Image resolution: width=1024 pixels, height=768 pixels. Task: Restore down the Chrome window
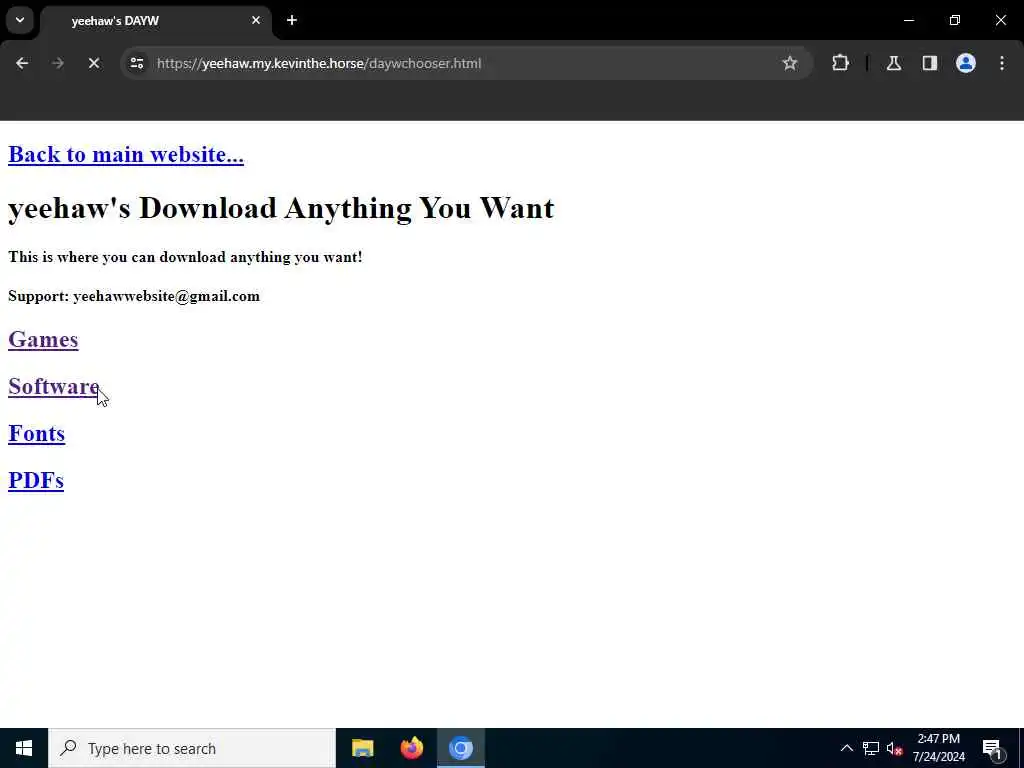(955, 20)
